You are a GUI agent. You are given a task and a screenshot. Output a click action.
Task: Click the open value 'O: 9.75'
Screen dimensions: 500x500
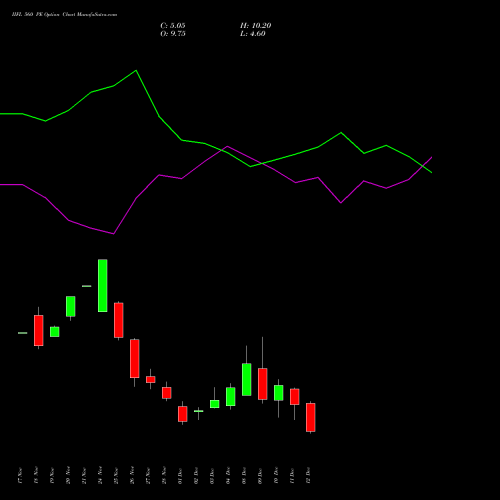(x=173, y=34)
